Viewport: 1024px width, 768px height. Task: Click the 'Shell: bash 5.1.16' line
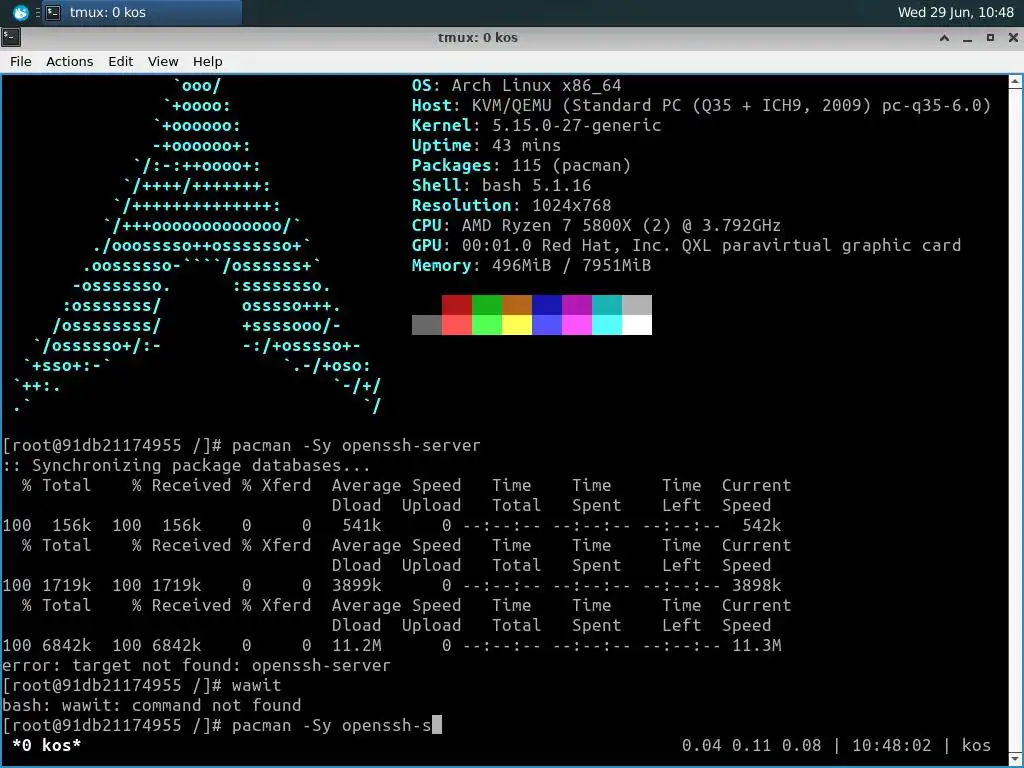[x=501, y=185]
